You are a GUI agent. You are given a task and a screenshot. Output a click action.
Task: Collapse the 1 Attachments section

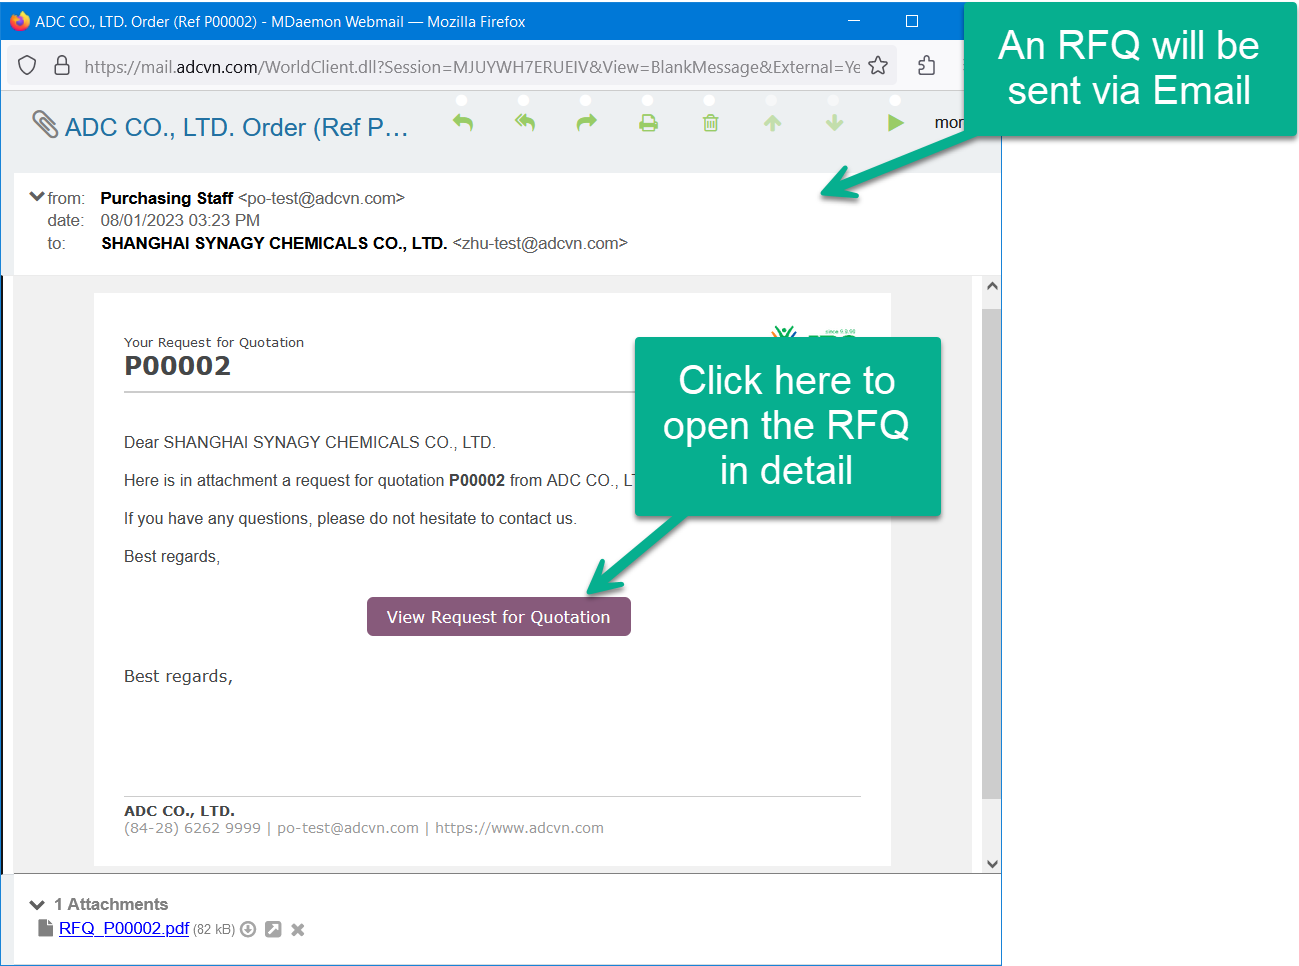(37, 905)
